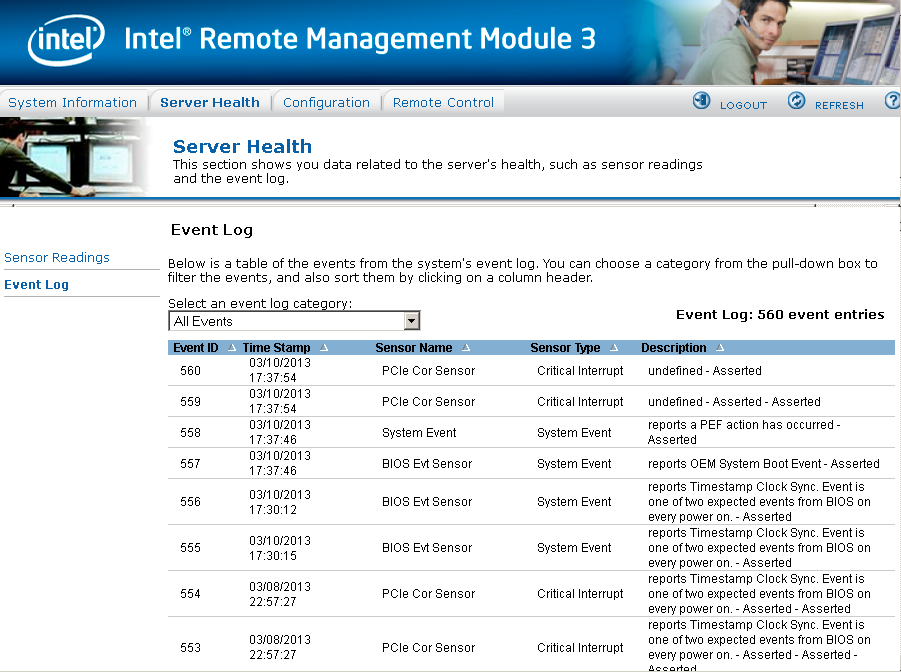901x672 pixels.
Task: Click the LOGOUT link
Action: tap(743, 105)
